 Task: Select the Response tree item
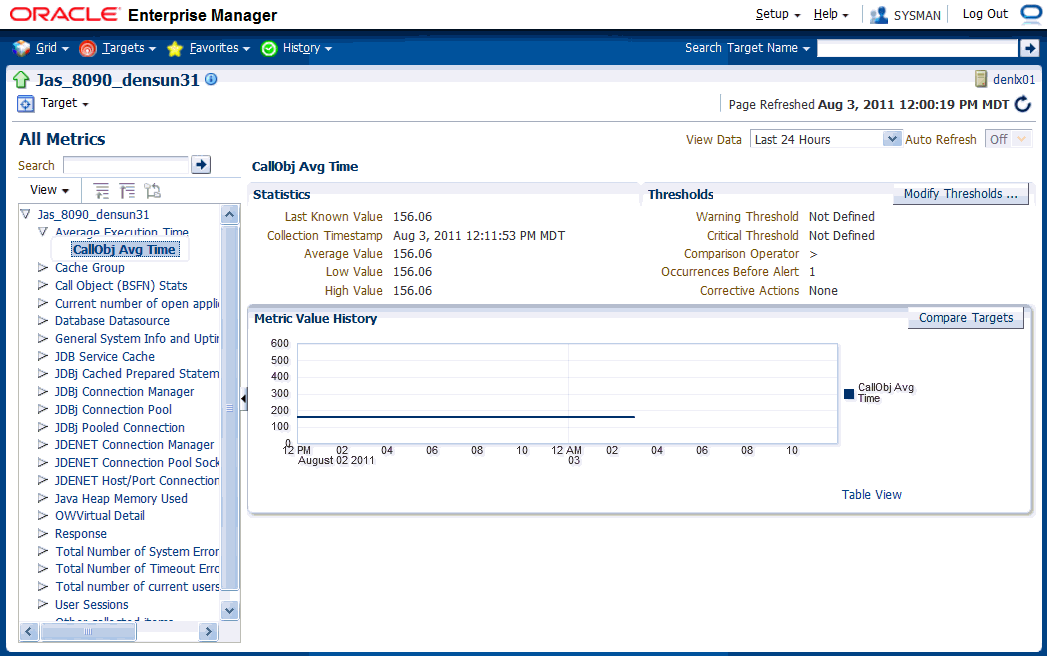point(81,534)
